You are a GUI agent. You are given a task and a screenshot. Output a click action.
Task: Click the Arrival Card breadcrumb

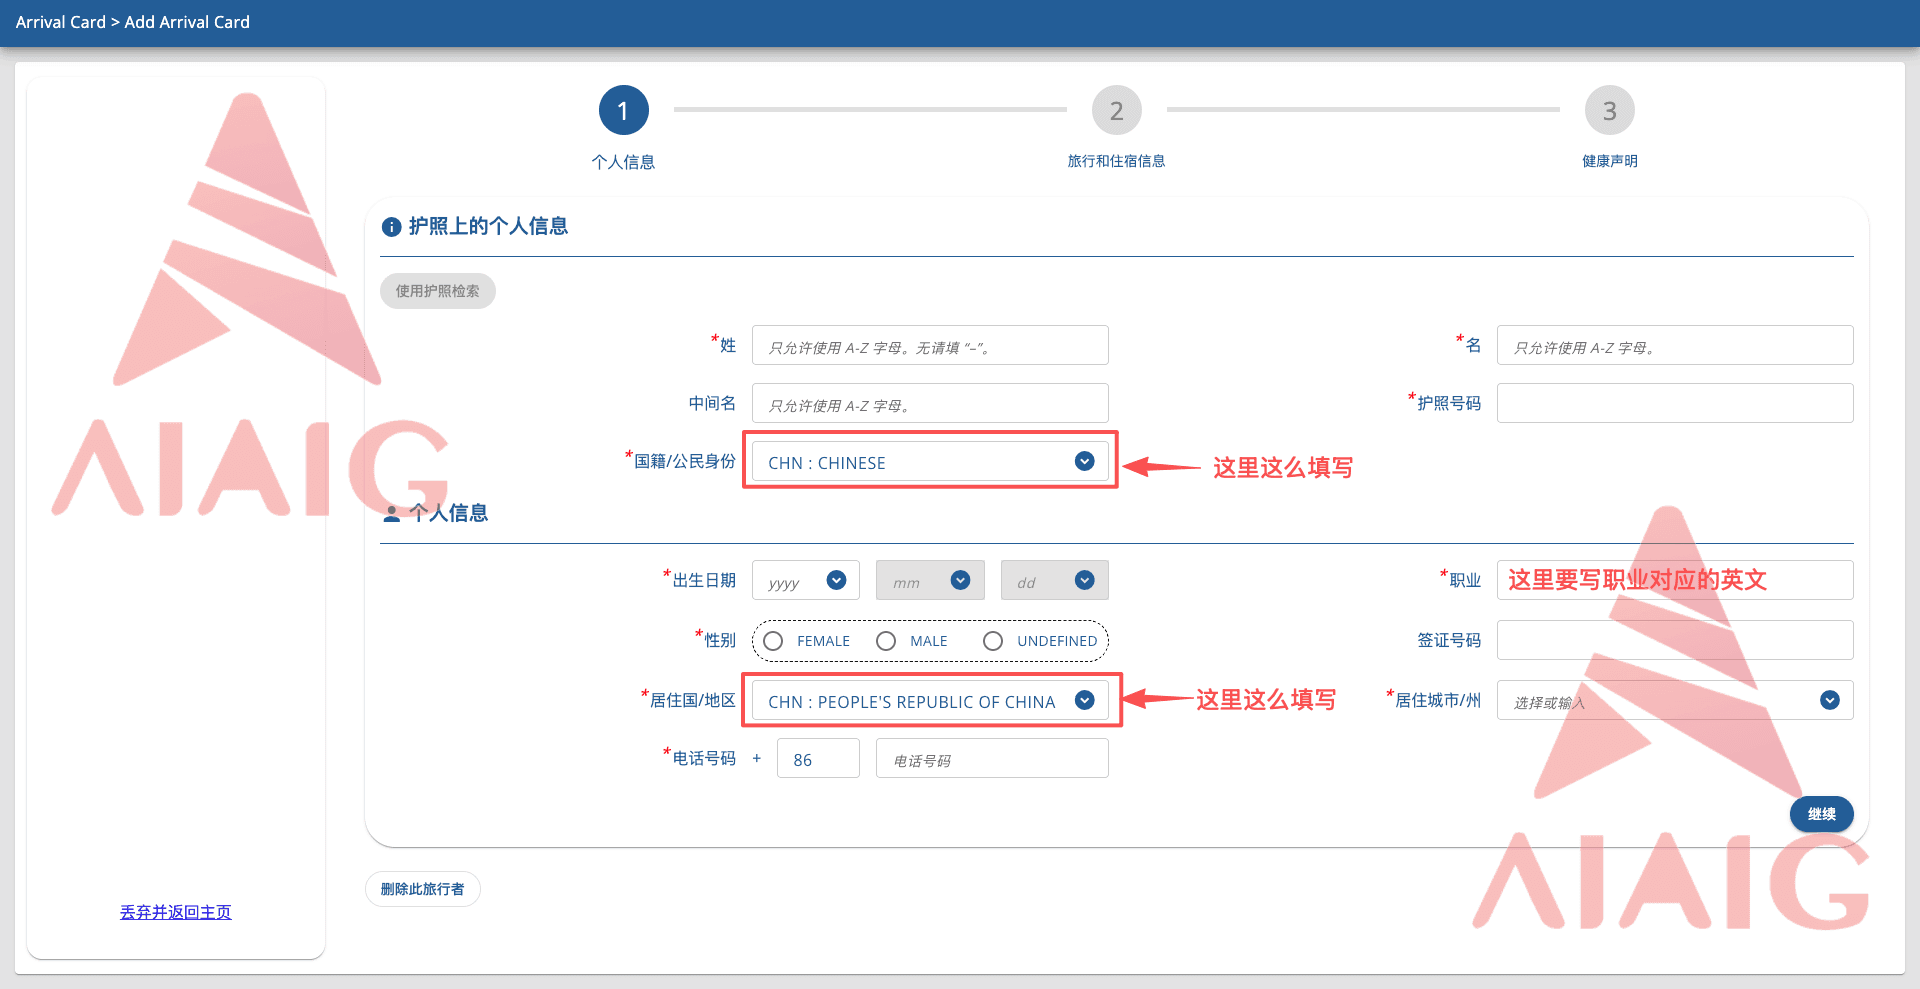tap(60, 22)
